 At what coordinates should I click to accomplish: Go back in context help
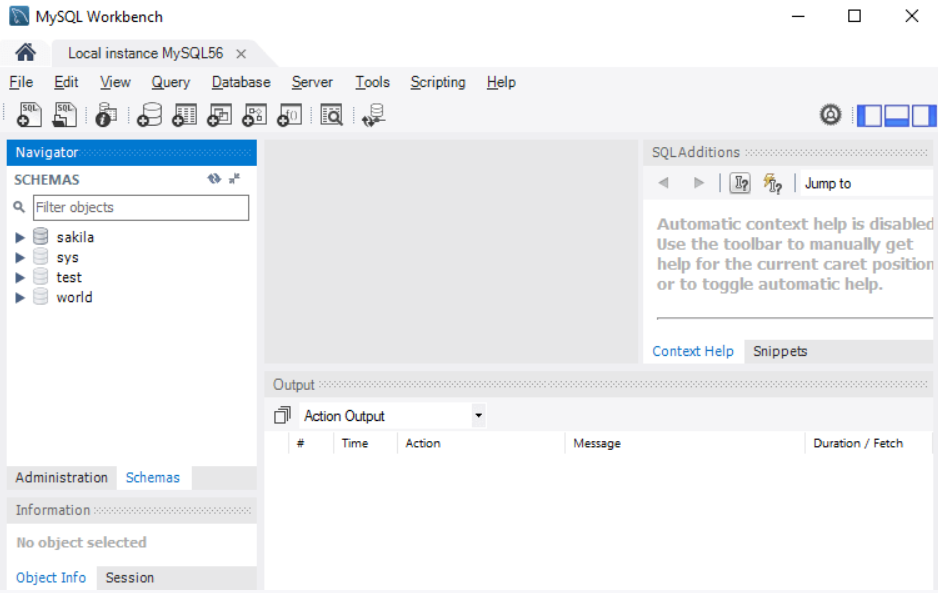coord(663,183)
